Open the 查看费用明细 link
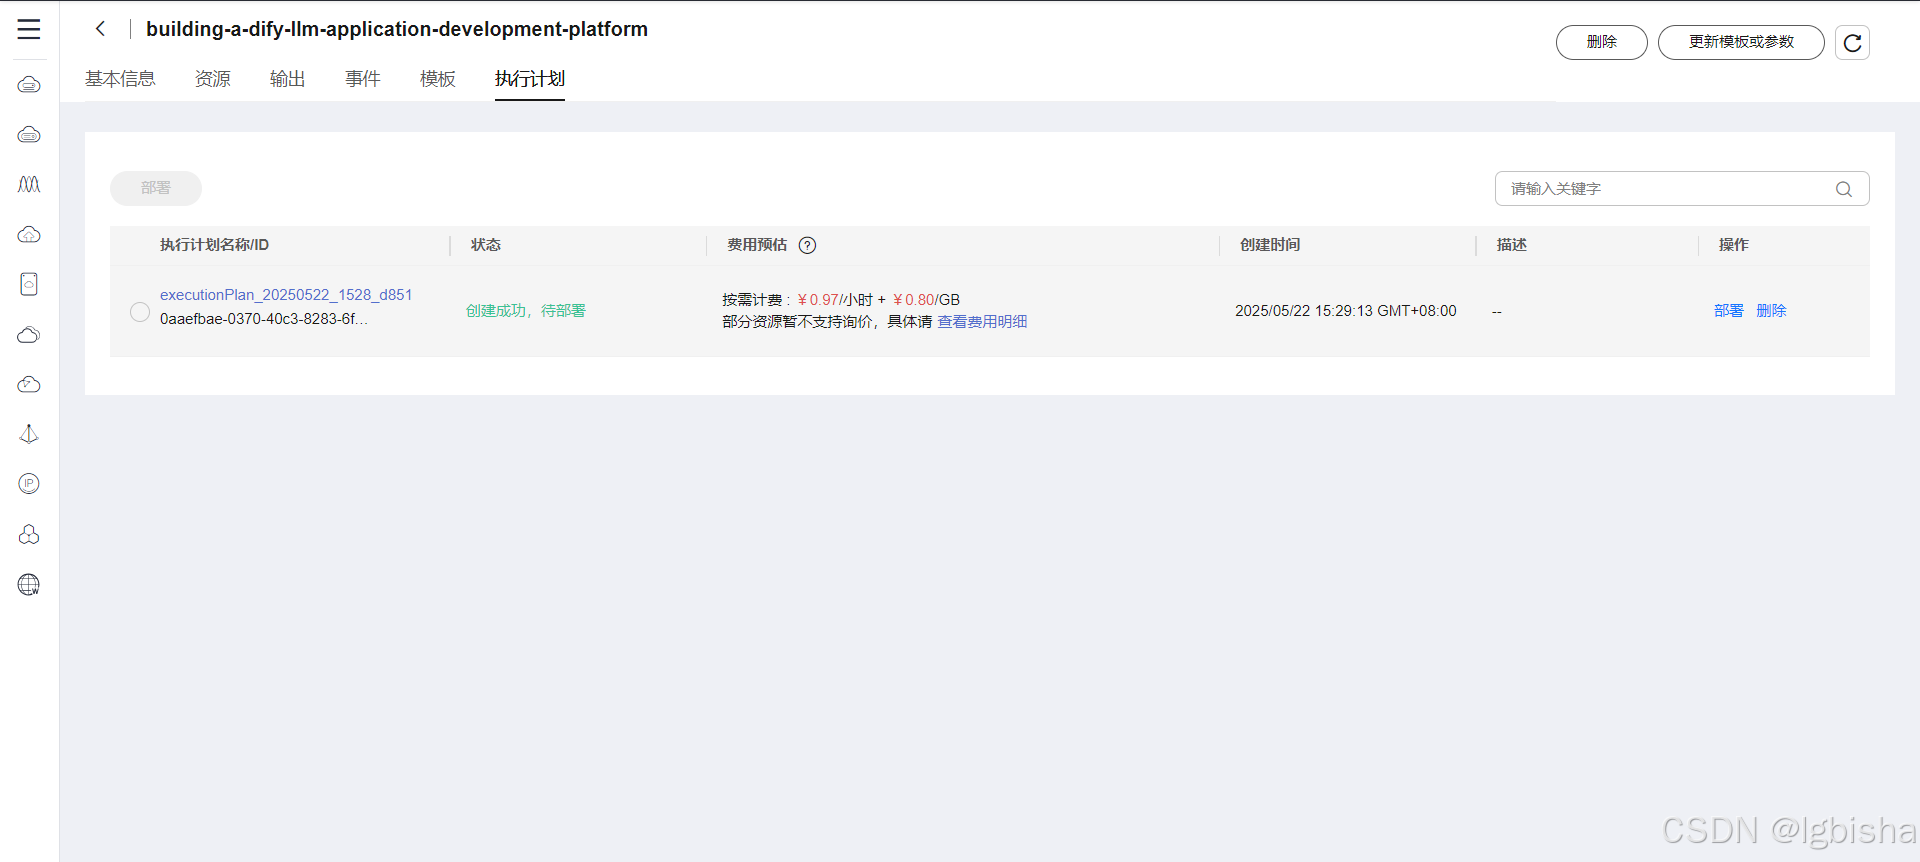 [x=982, y=322]
